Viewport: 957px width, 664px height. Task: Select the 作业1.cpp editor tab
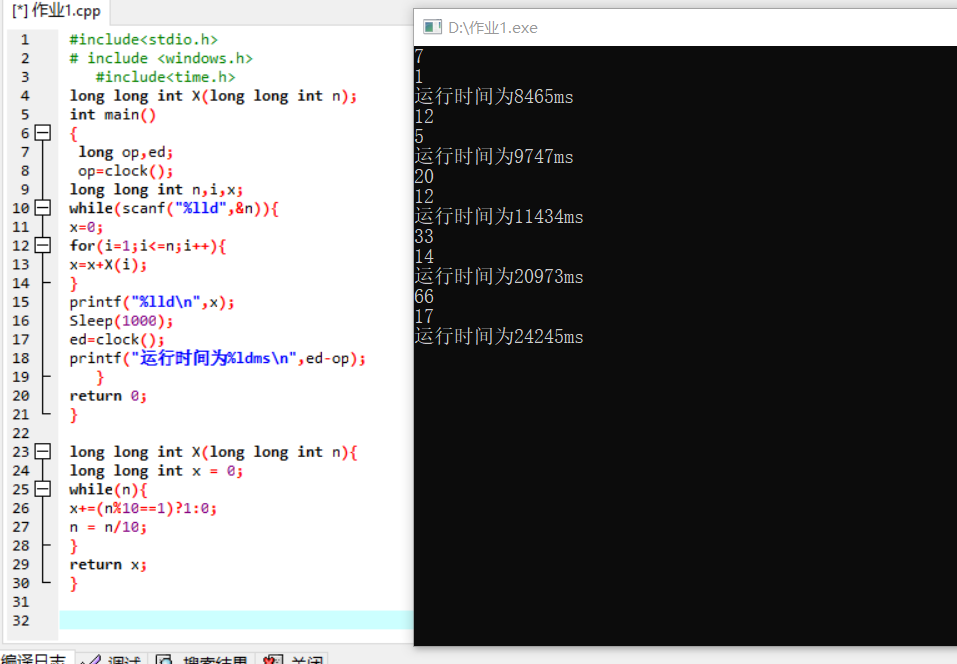[56, 11]
